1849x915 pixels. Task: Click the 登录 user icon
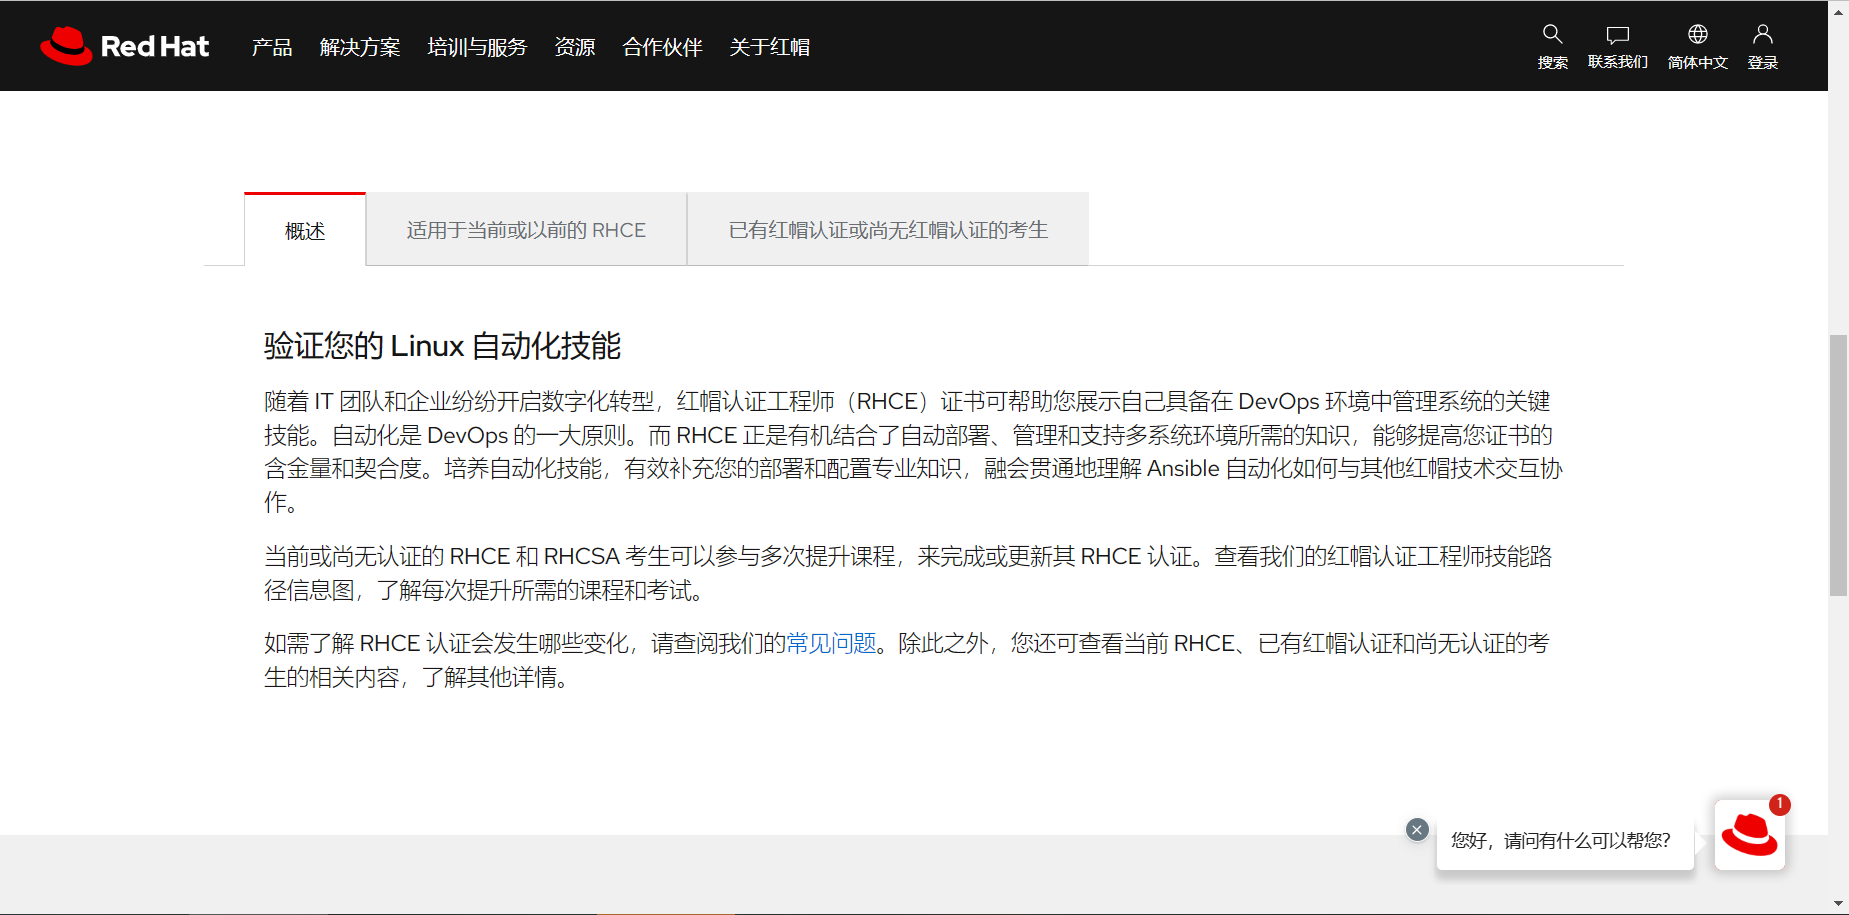click(x=1762, y=35)
